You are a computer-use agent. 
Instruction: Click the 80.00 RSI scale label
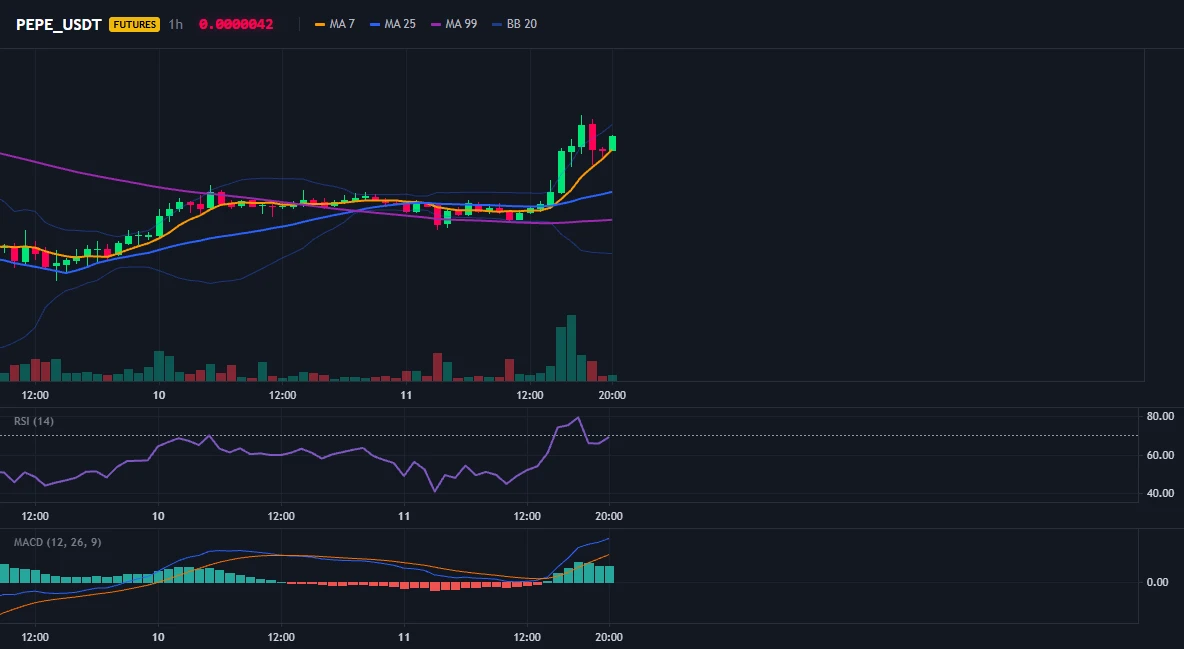pyautogui.click(x=1160, y=416)
